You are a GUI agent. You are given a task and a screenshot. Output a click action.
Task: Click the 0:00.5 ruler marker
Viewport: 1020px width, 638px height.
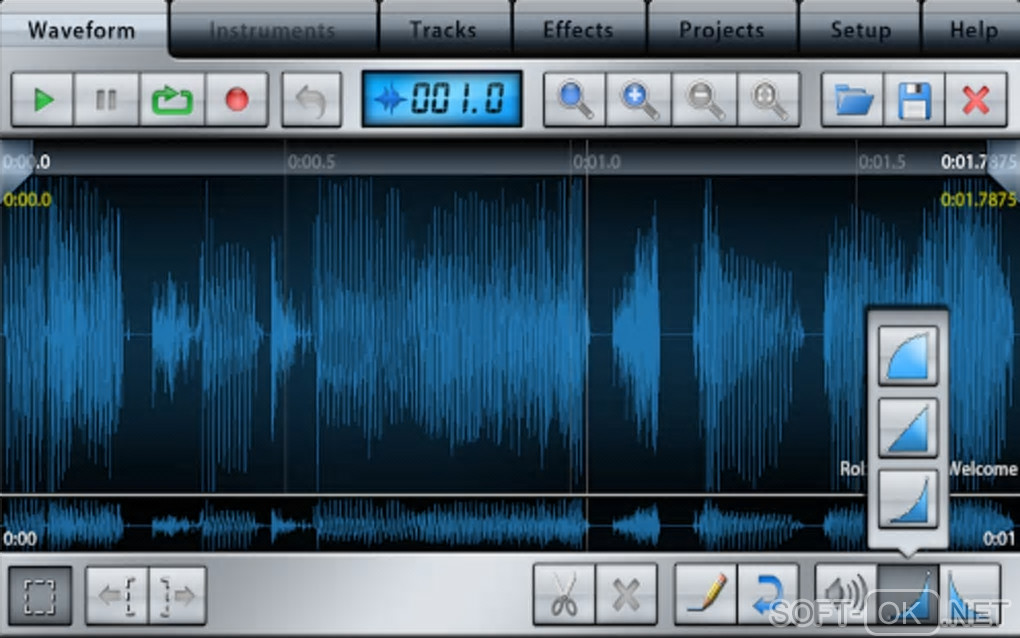point(311,162)
